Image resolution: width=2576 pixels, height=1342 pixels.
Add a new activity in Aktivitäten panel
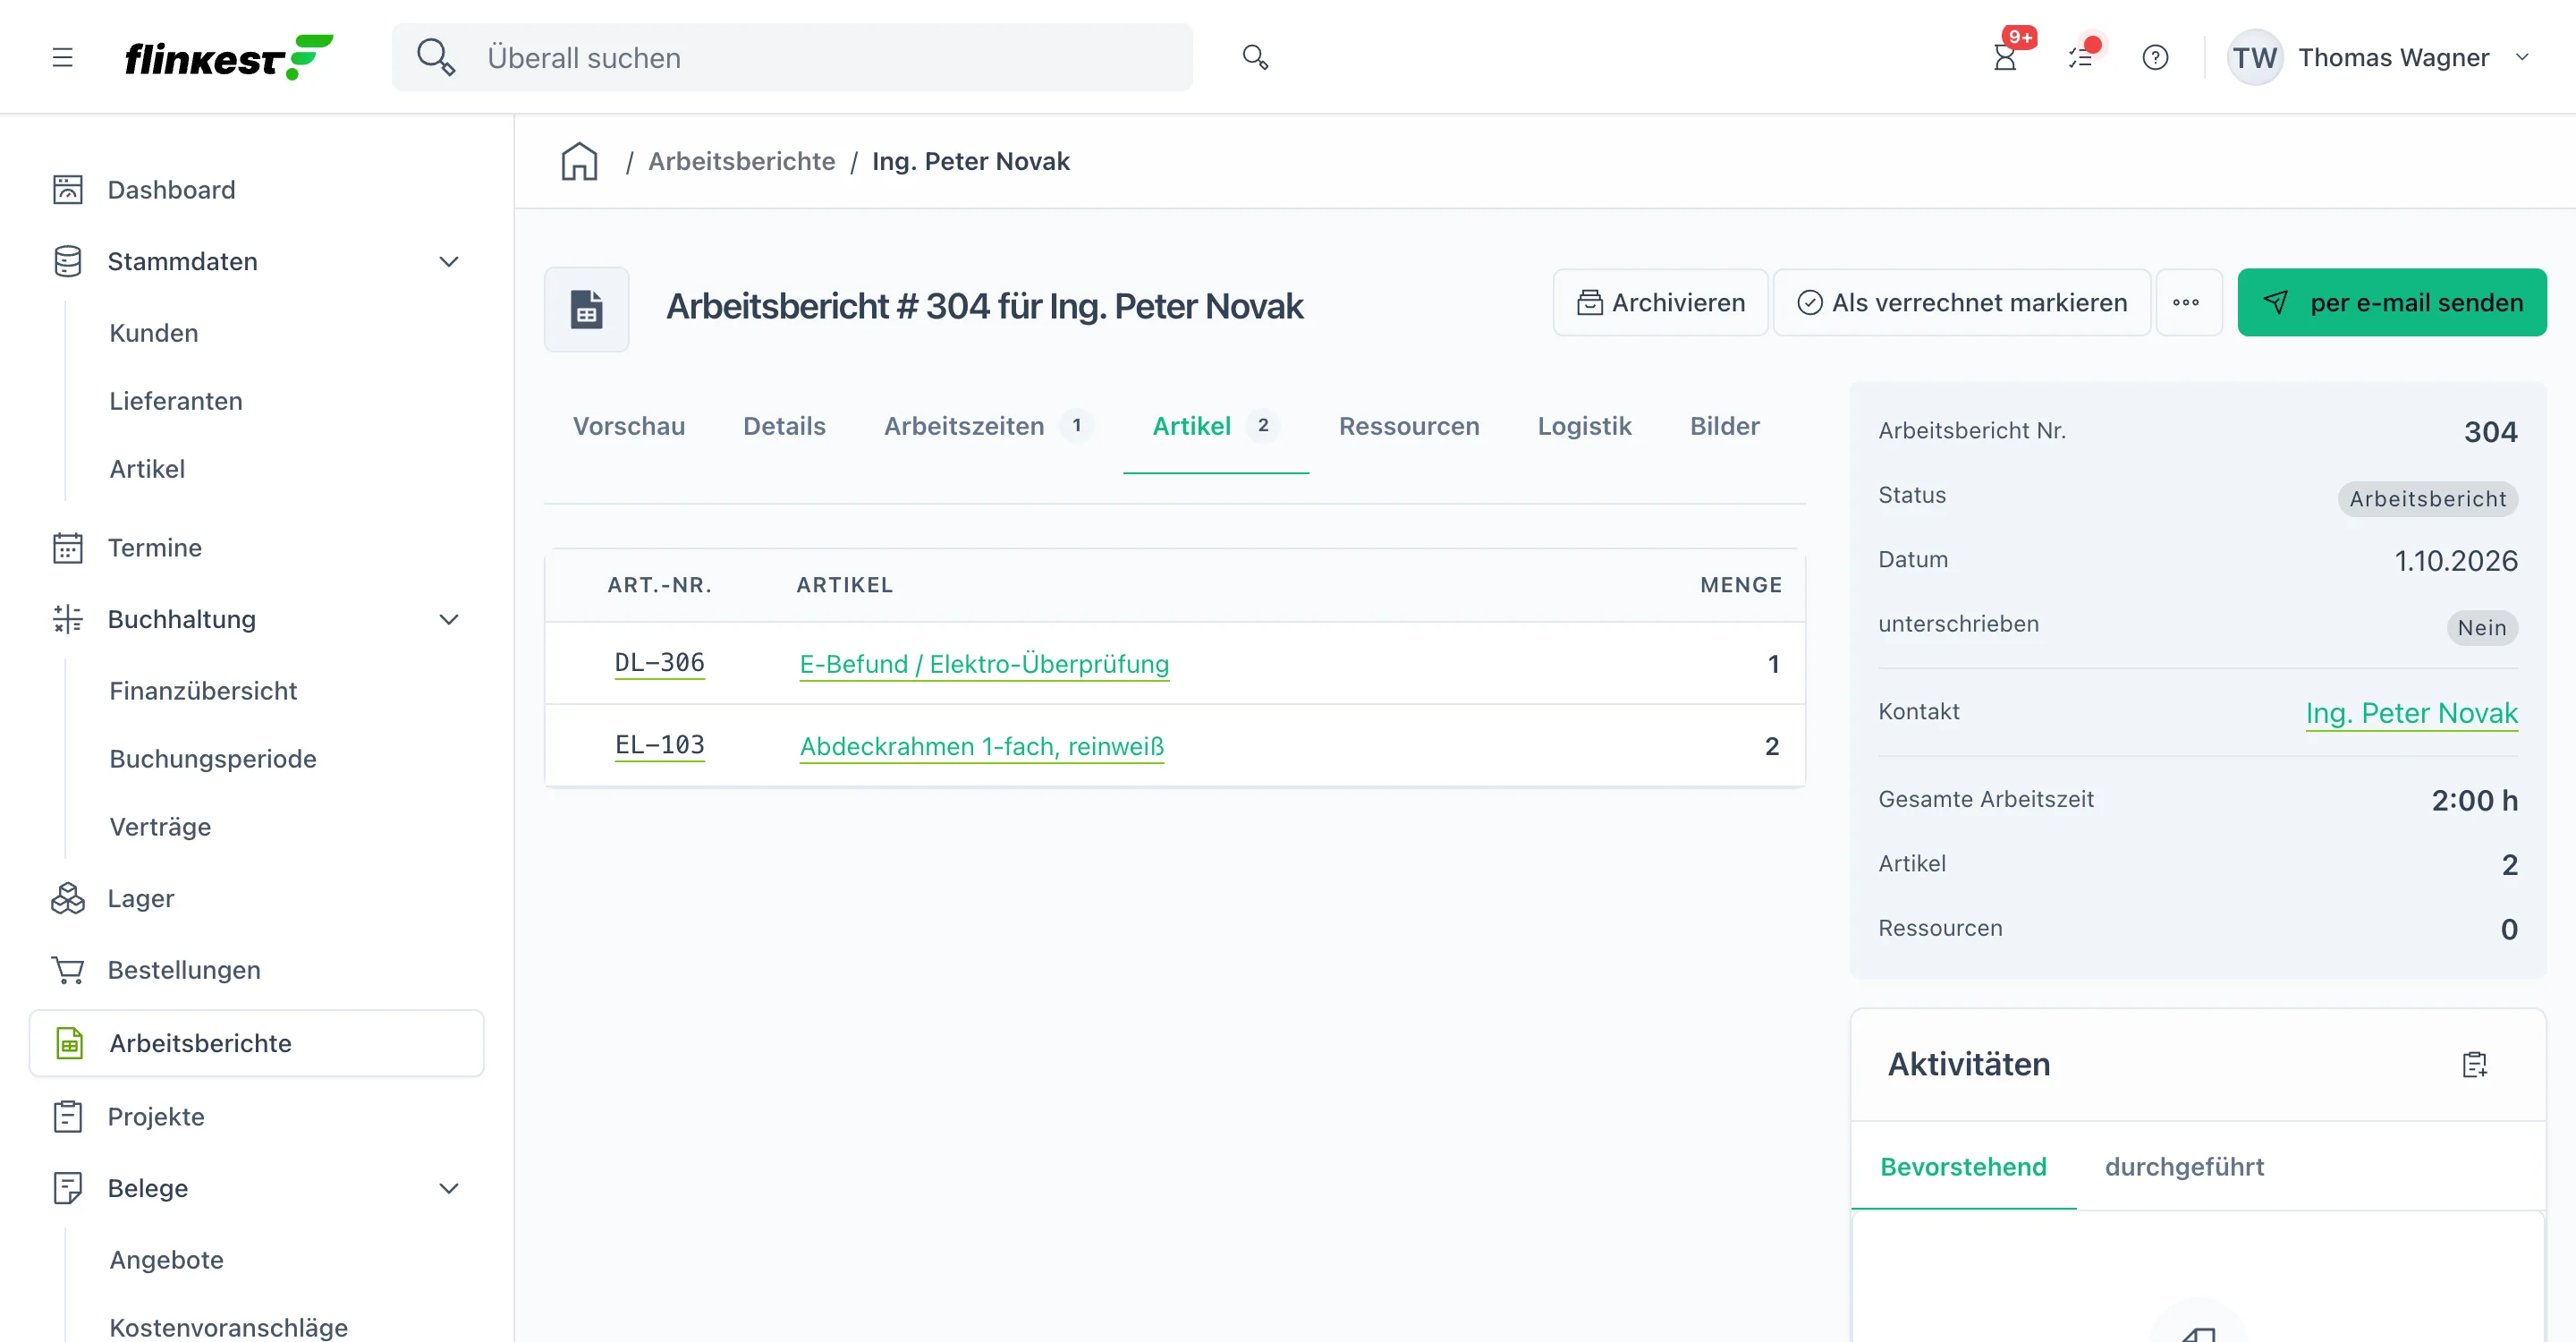(2474, 1064)
